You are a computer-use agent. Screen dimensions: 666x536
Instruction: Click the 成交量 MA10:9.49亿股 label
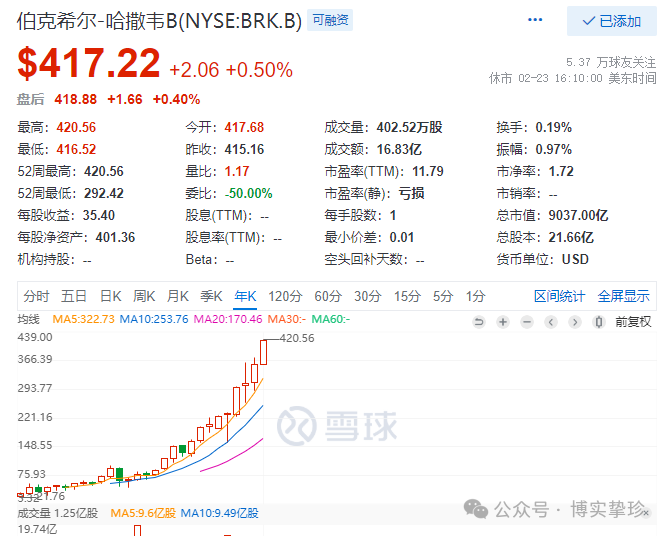pos(220,513)
